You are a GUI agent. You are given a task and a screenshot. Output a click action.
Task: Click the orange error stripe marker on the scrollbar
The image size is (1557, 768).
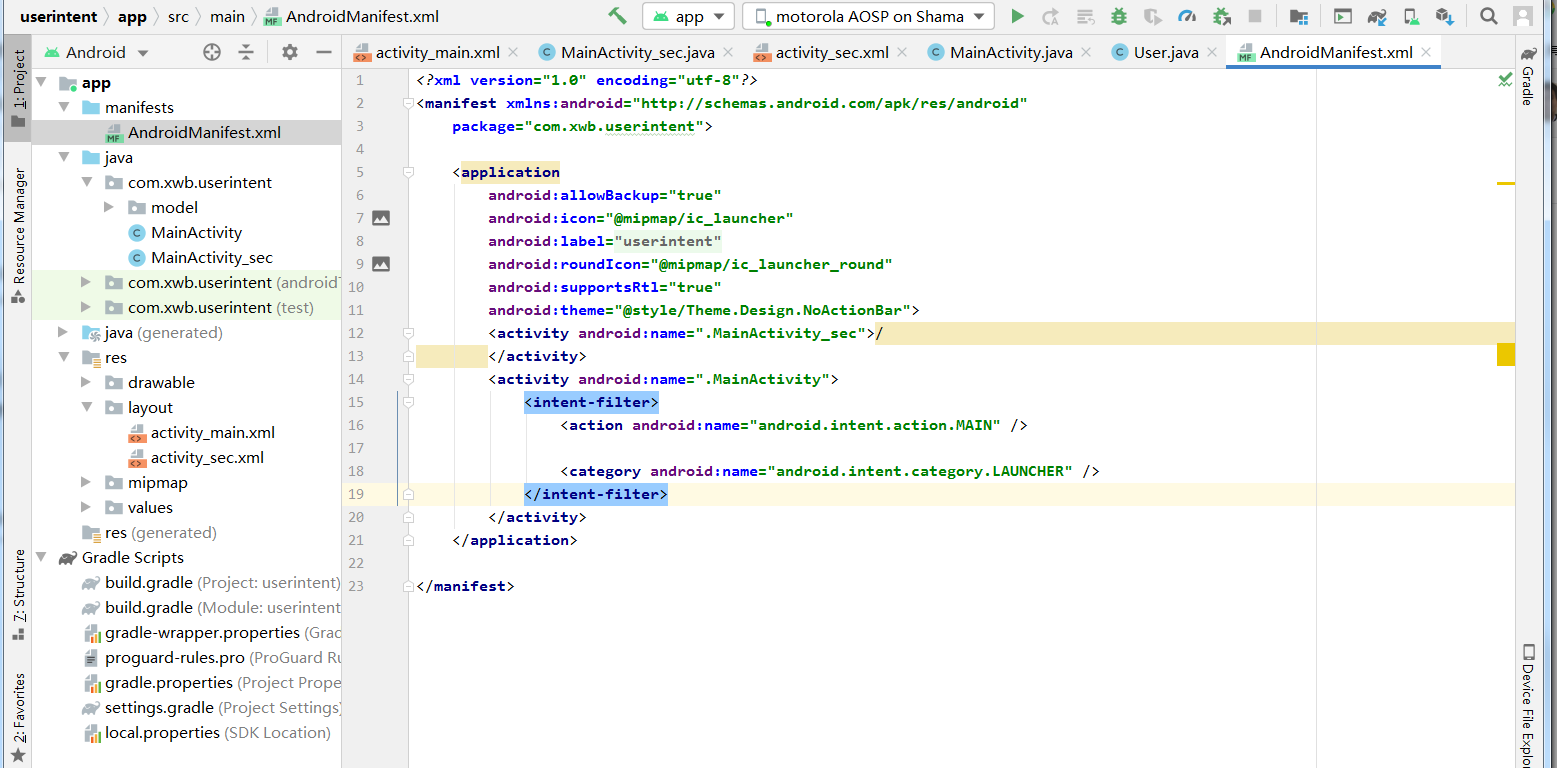click(x=1507, y=354)
